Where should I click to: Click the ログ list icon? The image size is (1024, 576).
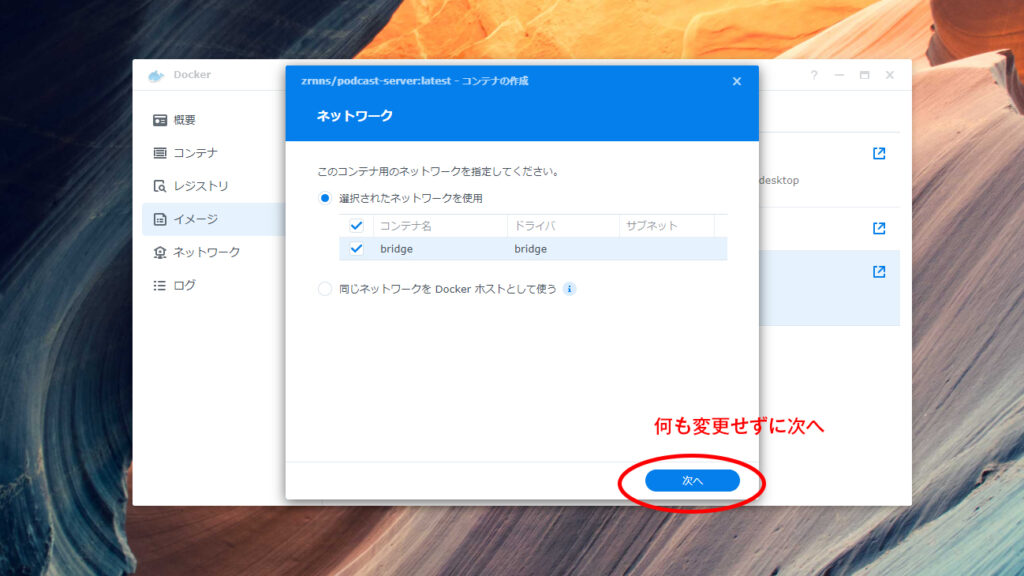coord(160,285)
